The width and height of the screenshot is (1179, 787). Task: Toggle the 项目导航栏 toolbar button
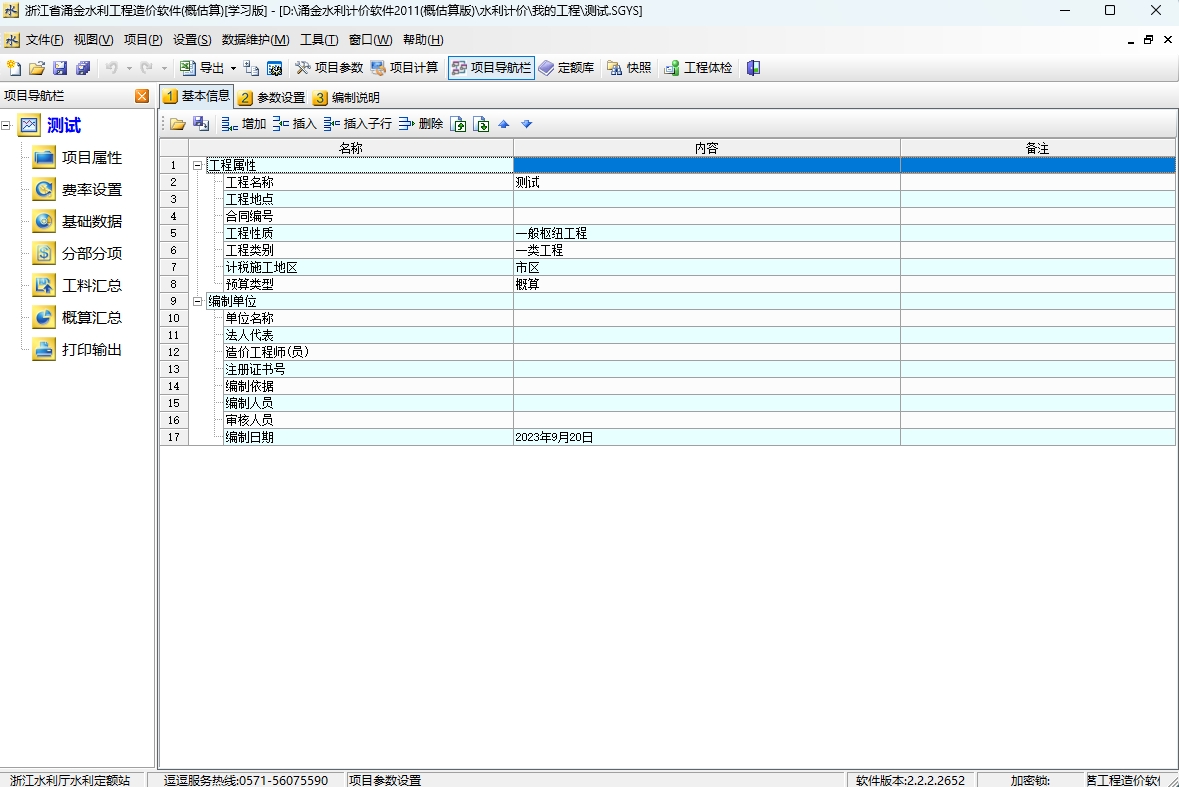point(491,68)
